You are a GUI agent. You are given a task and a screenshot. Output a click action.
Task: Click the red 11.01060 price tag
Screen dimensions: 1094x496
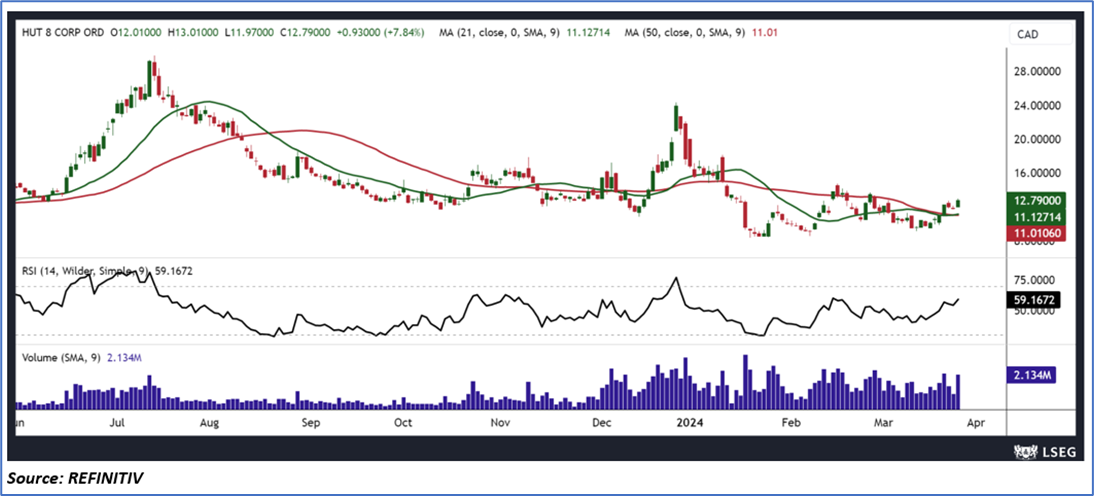coord(1038,234)
